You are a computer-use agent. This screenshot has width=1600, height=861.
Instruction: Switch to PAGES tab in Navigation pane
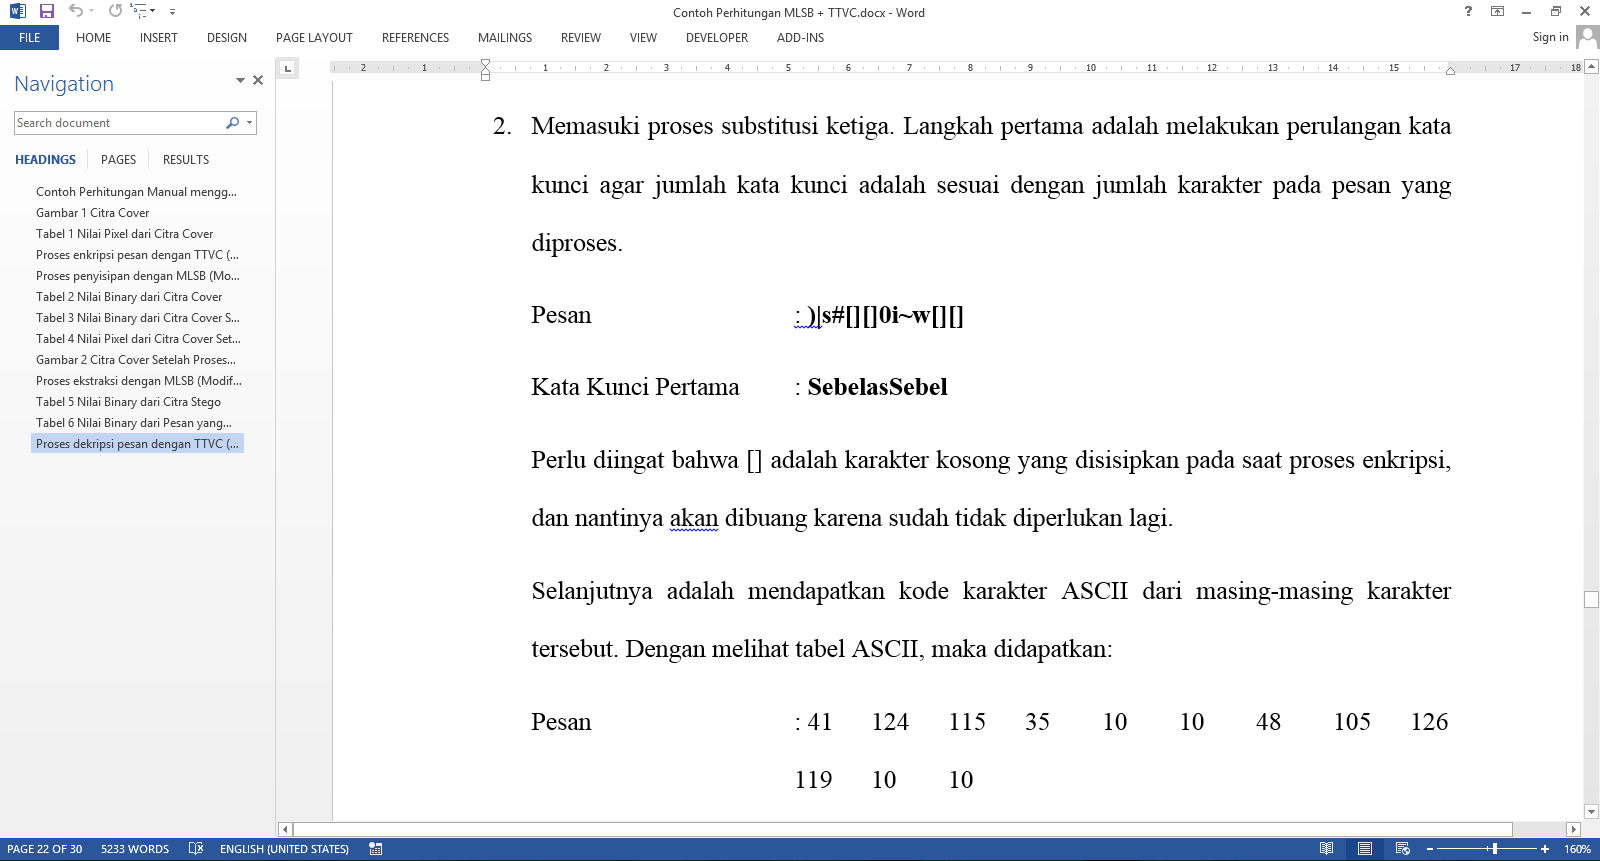118,160
